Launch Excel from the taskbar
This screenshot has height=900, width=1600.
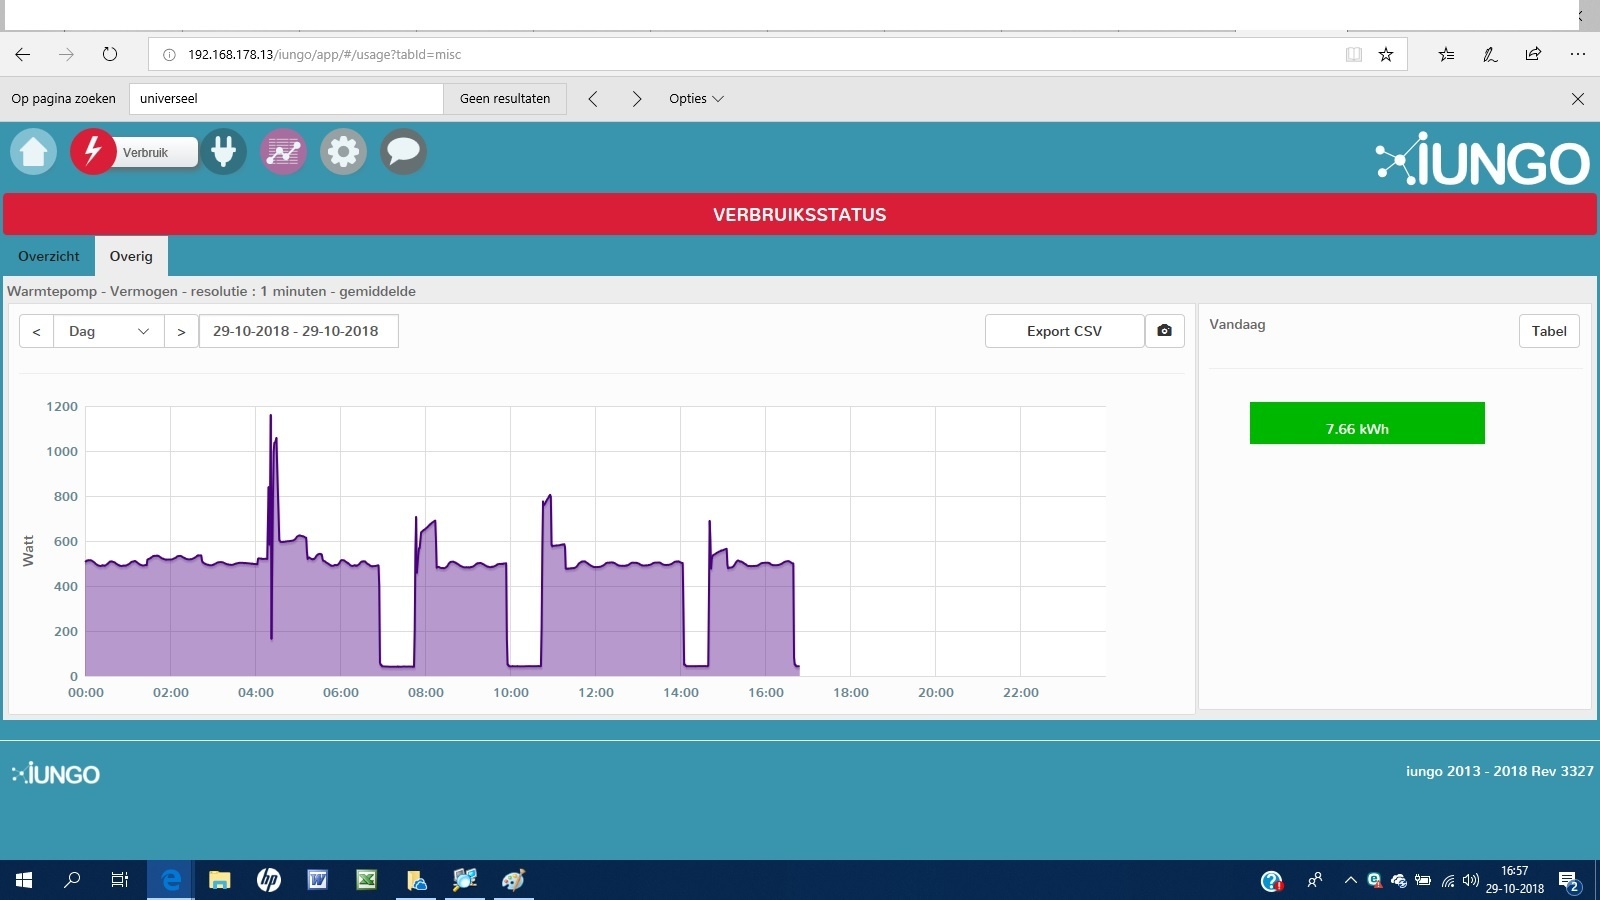pos(366,880)
